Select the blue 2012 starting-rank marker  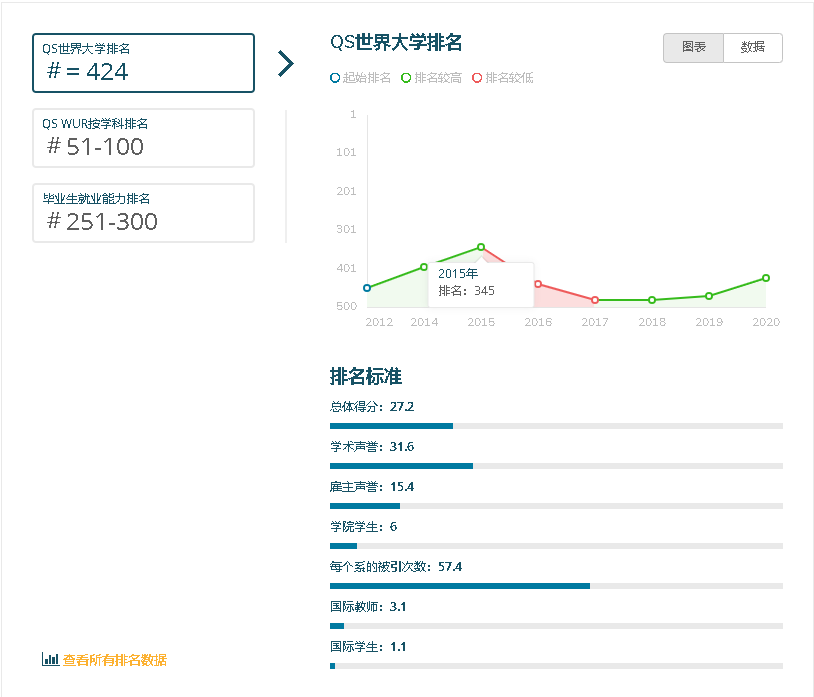(x=367, y=286)
